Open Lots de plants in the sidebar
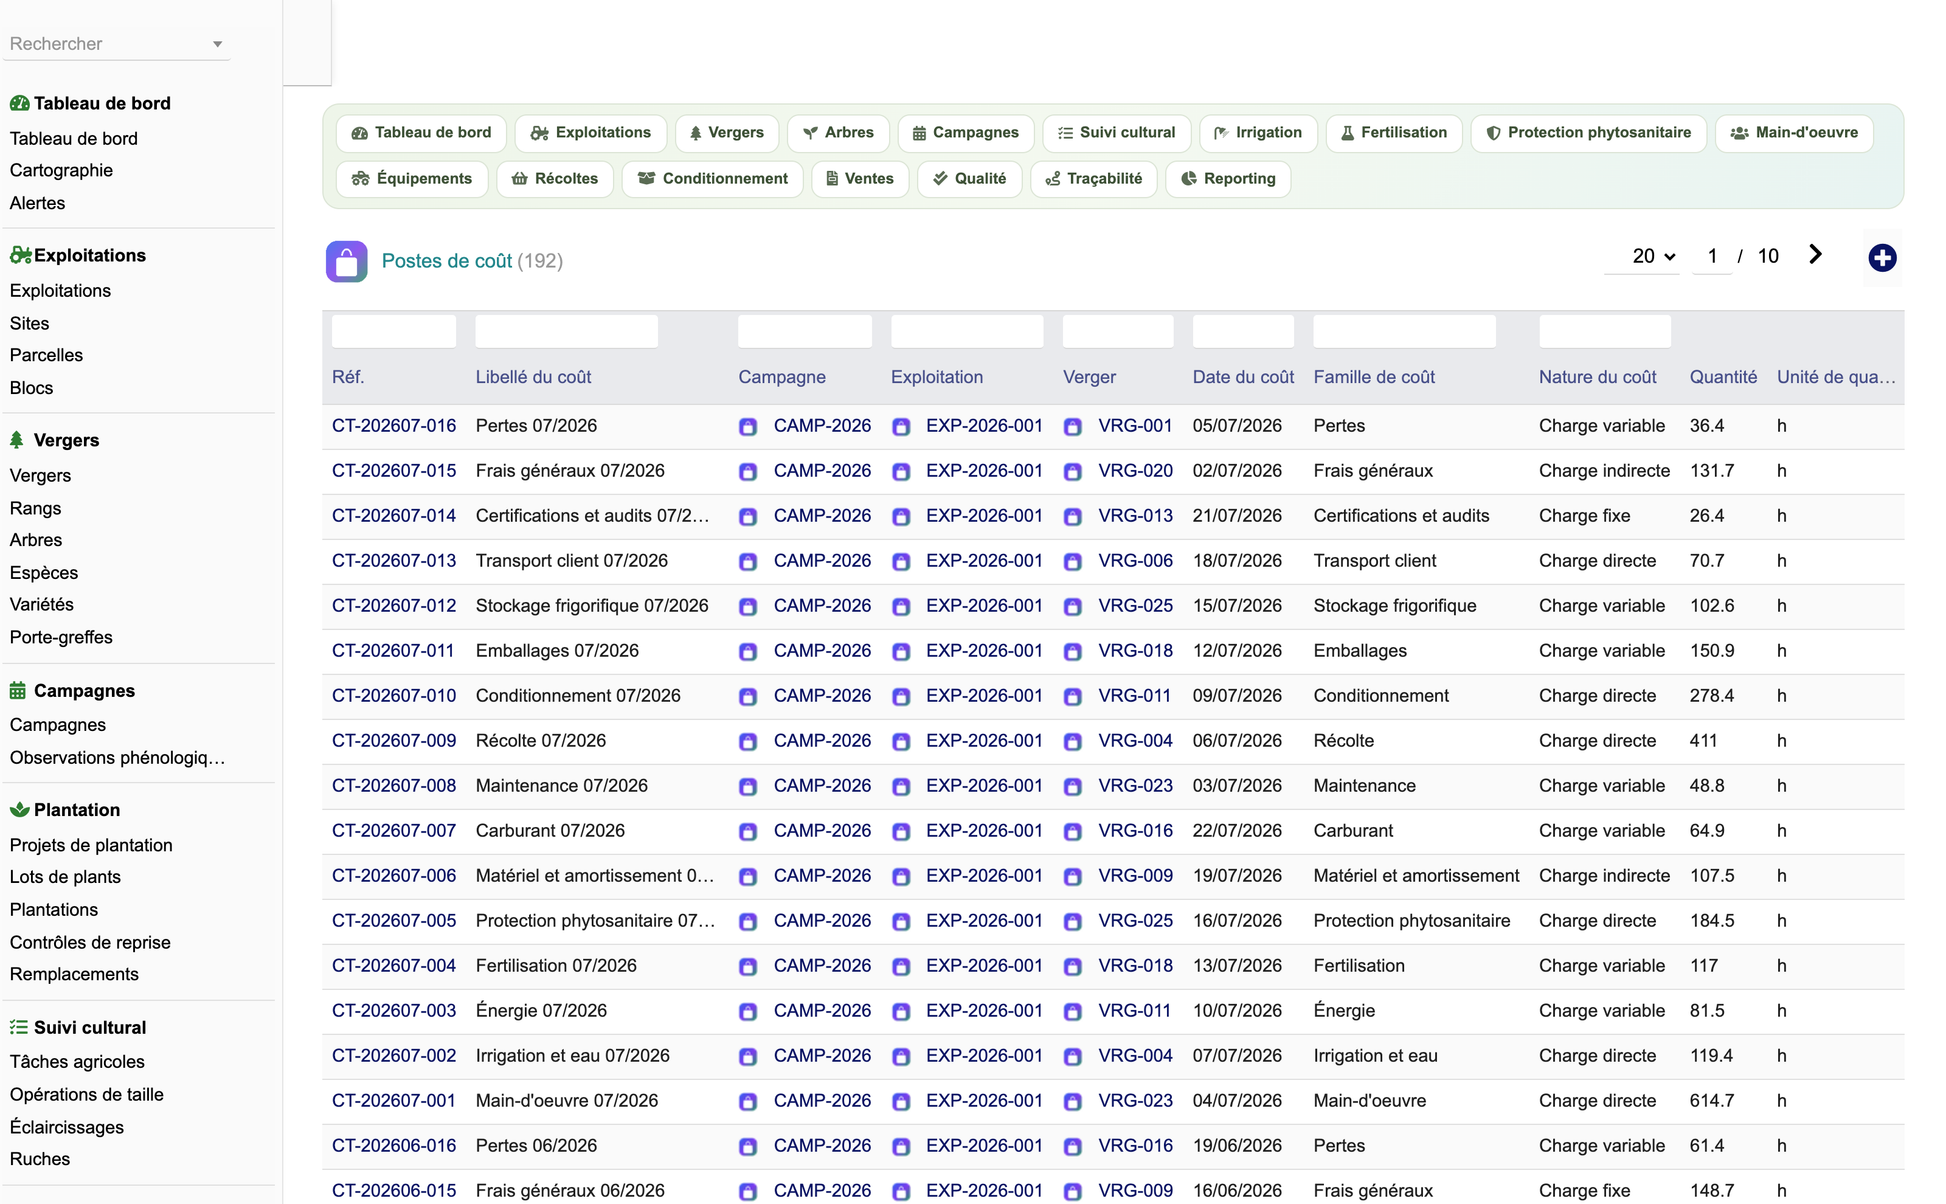 tap(65, 877)
